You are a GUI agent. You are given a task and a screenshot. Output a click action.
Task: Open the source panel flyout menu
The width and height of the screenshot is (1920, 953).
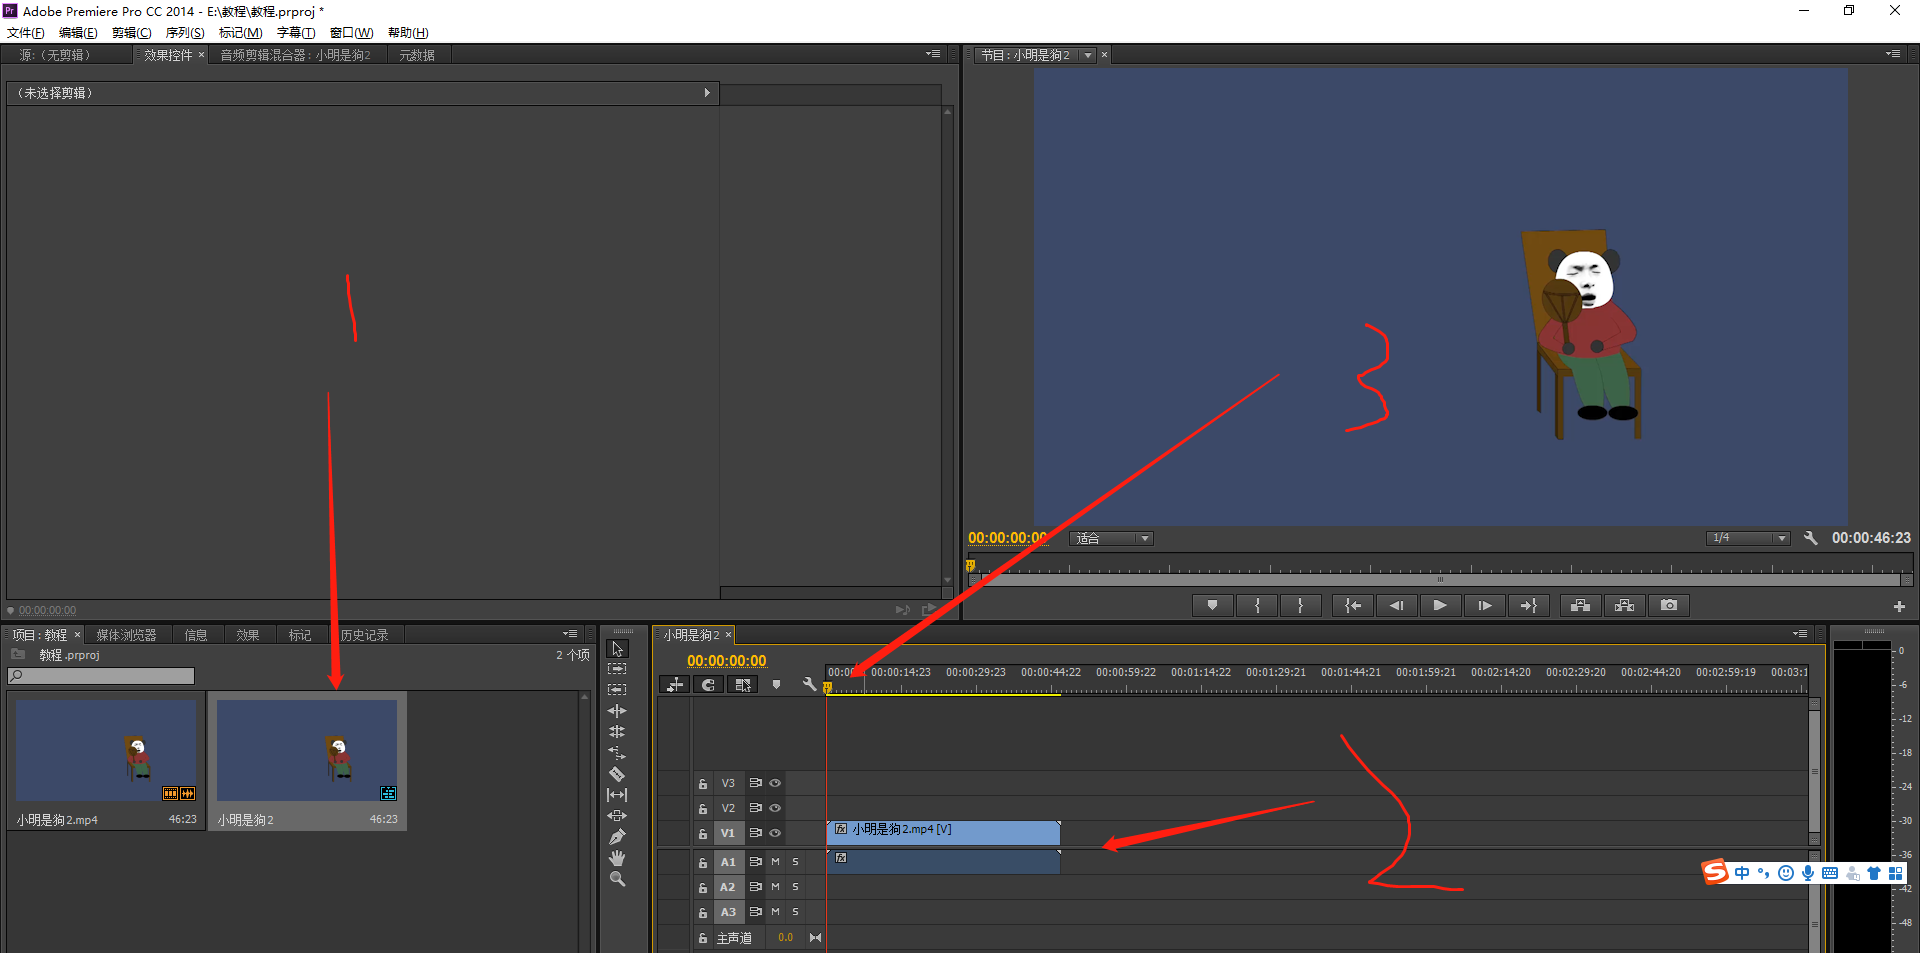933,54
